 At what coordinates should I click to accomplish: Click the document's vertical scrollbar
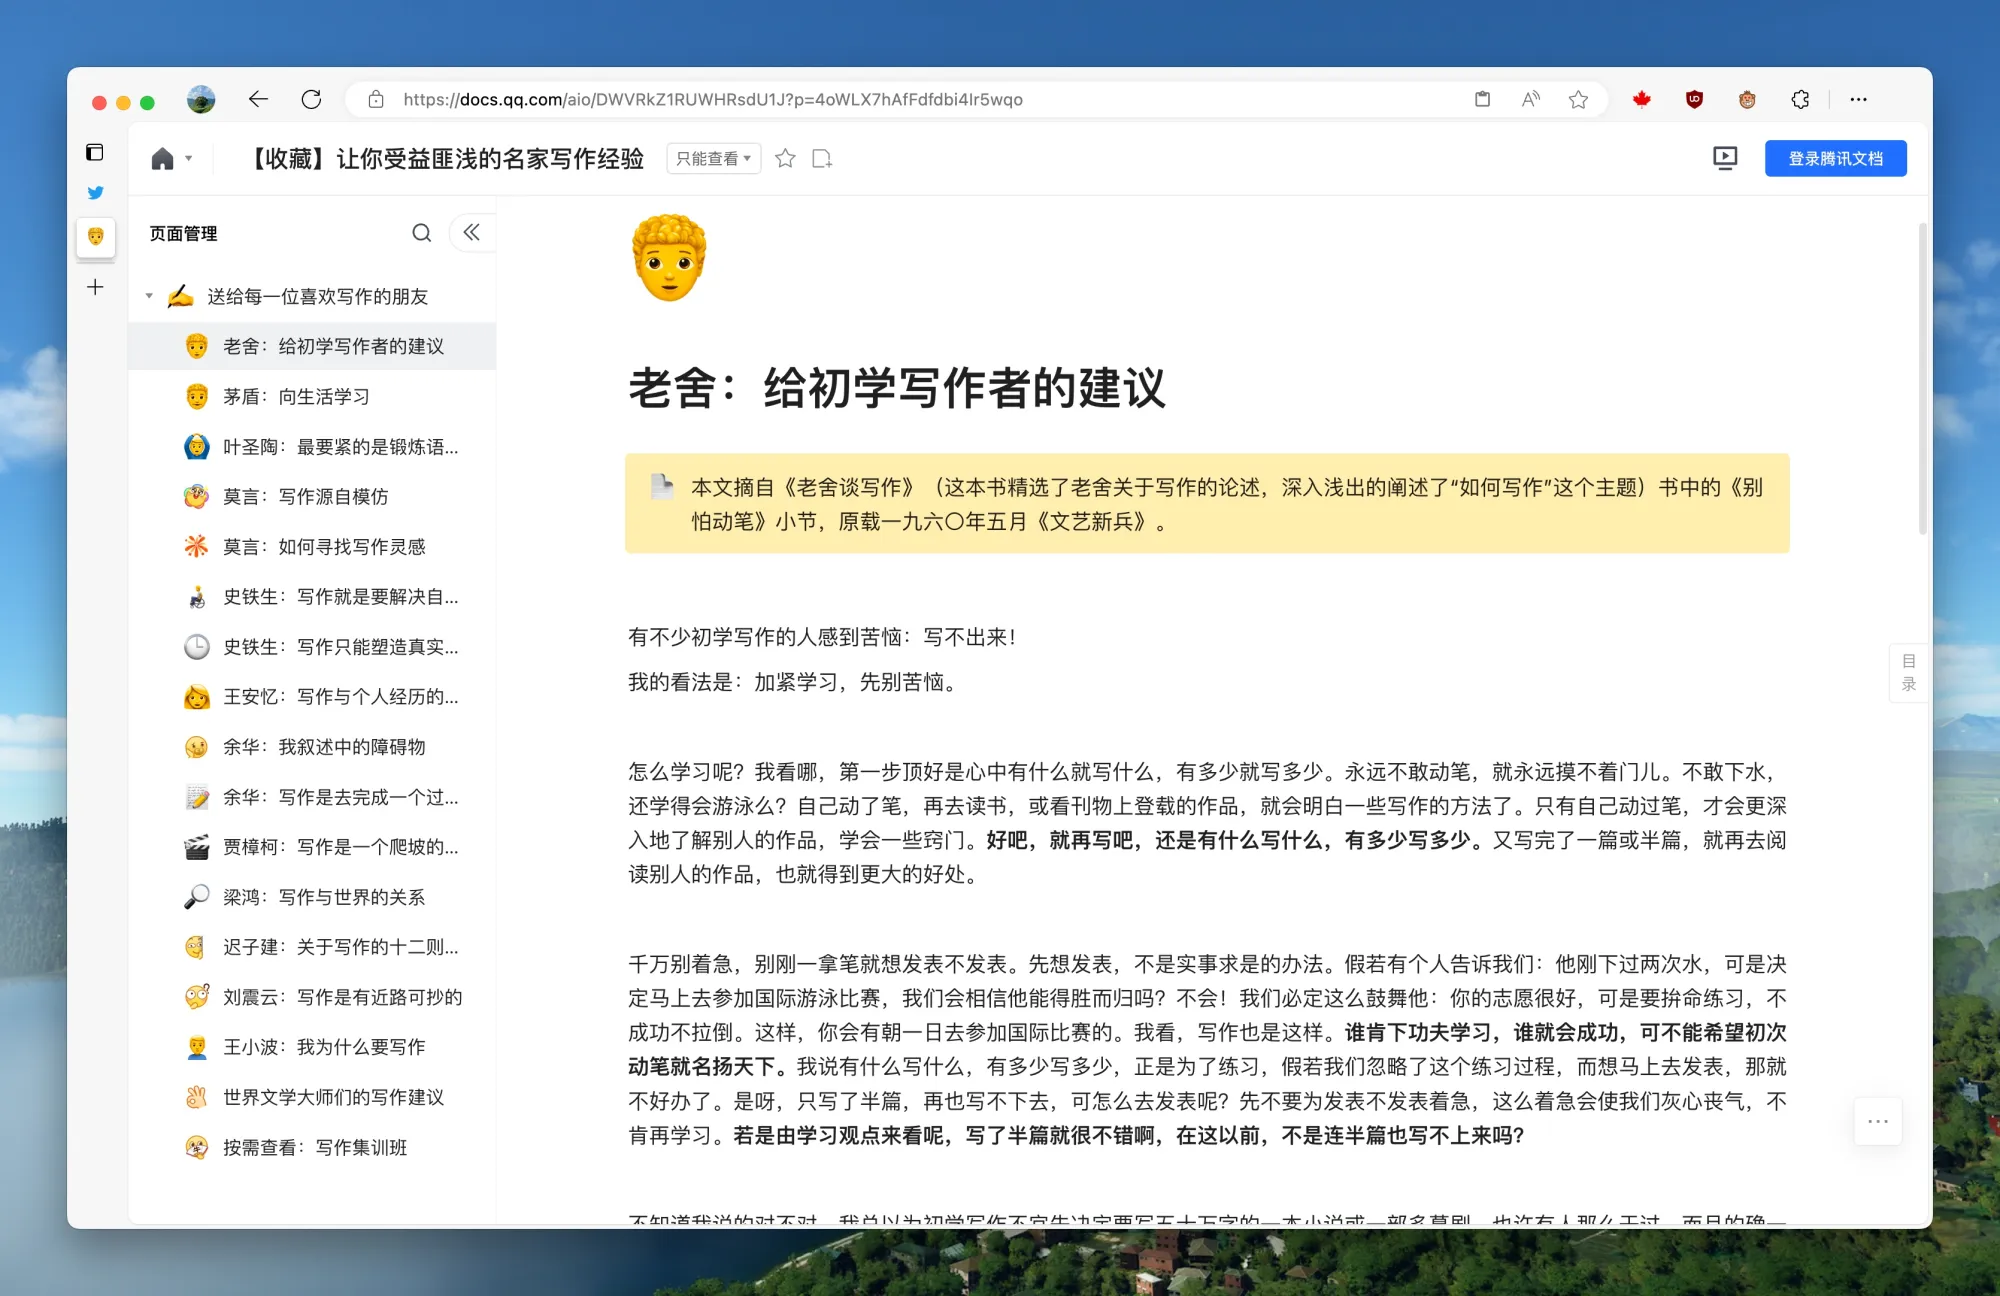tap(1922, 380)
